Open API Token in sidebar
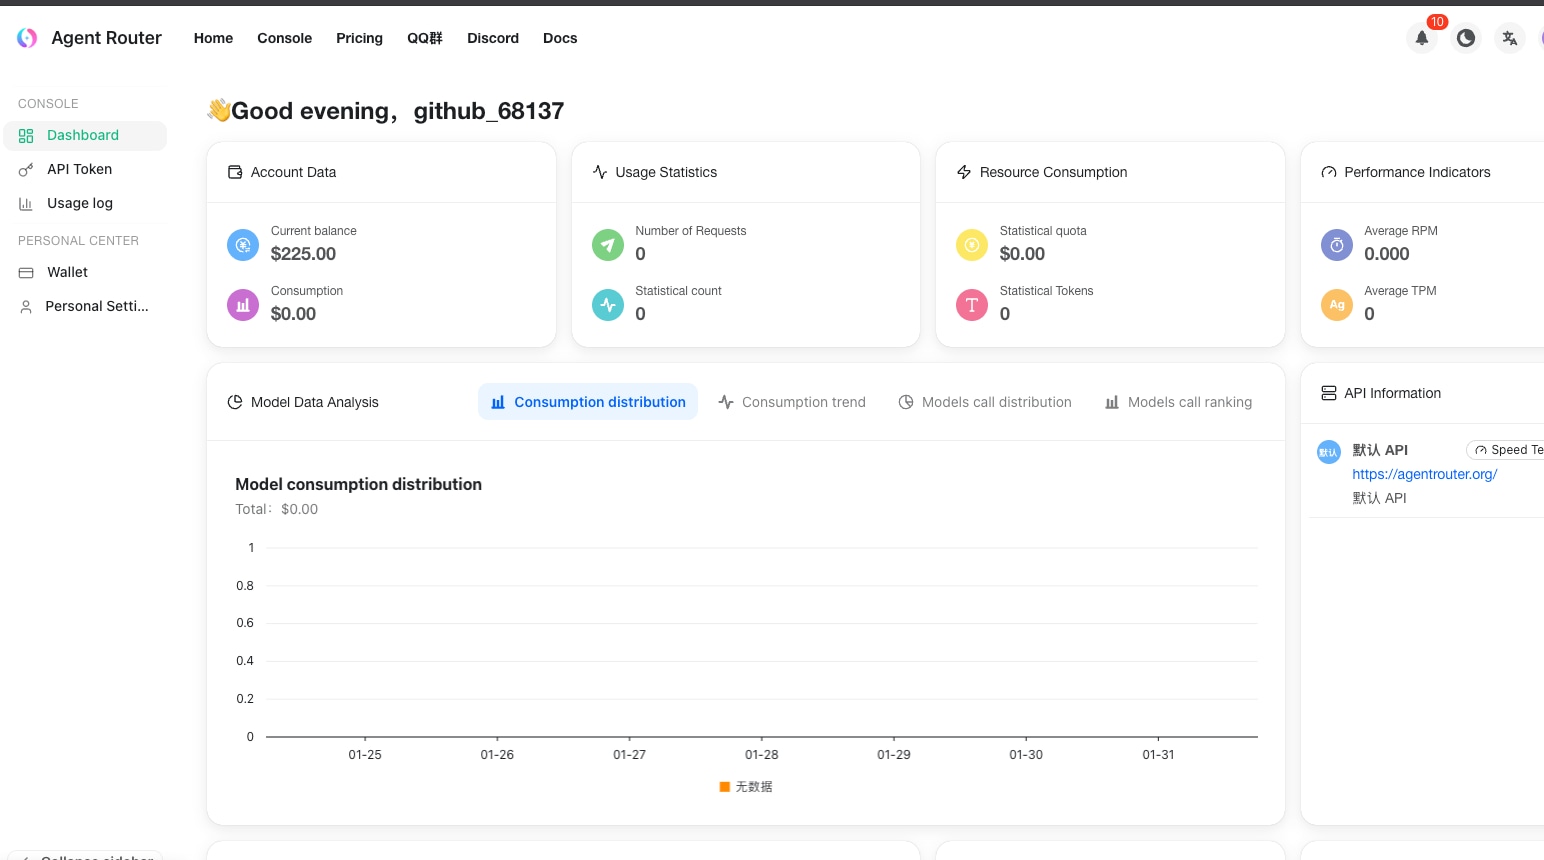This screenshot has width=1544, height=860. (79, 169)
